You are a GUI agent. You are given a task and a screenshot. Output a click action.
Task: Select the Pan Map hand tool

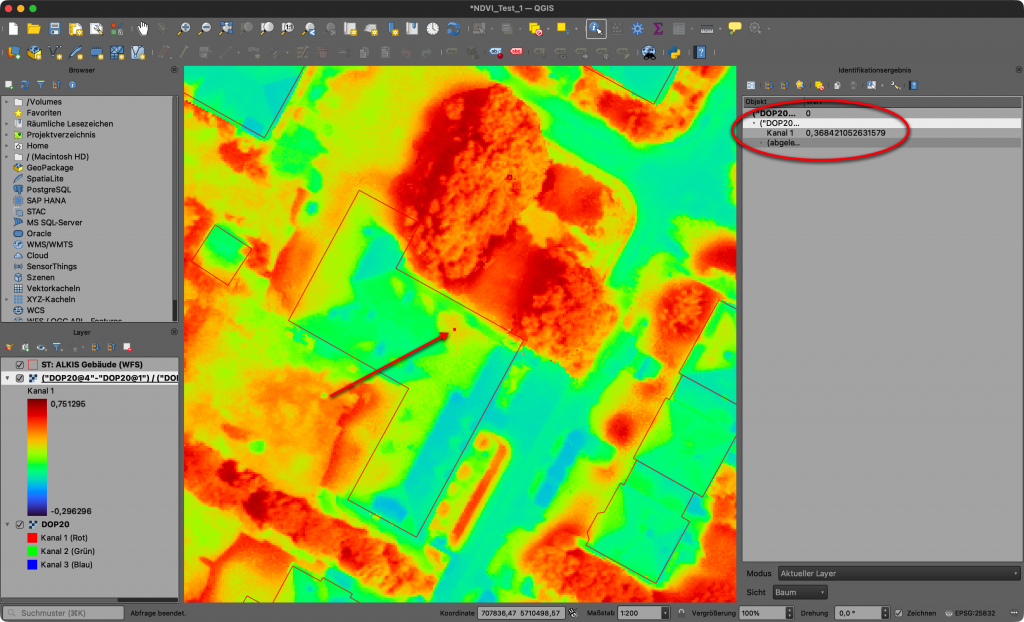click(143, 29)
